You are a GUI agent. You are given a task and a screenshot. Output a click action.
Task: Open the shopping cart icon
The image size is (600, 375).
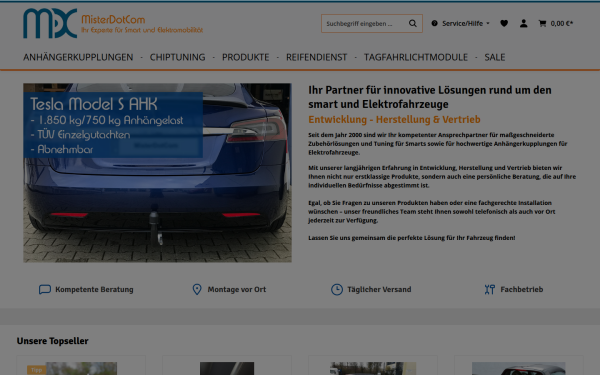pyautogui.click(x=542, y=23)
